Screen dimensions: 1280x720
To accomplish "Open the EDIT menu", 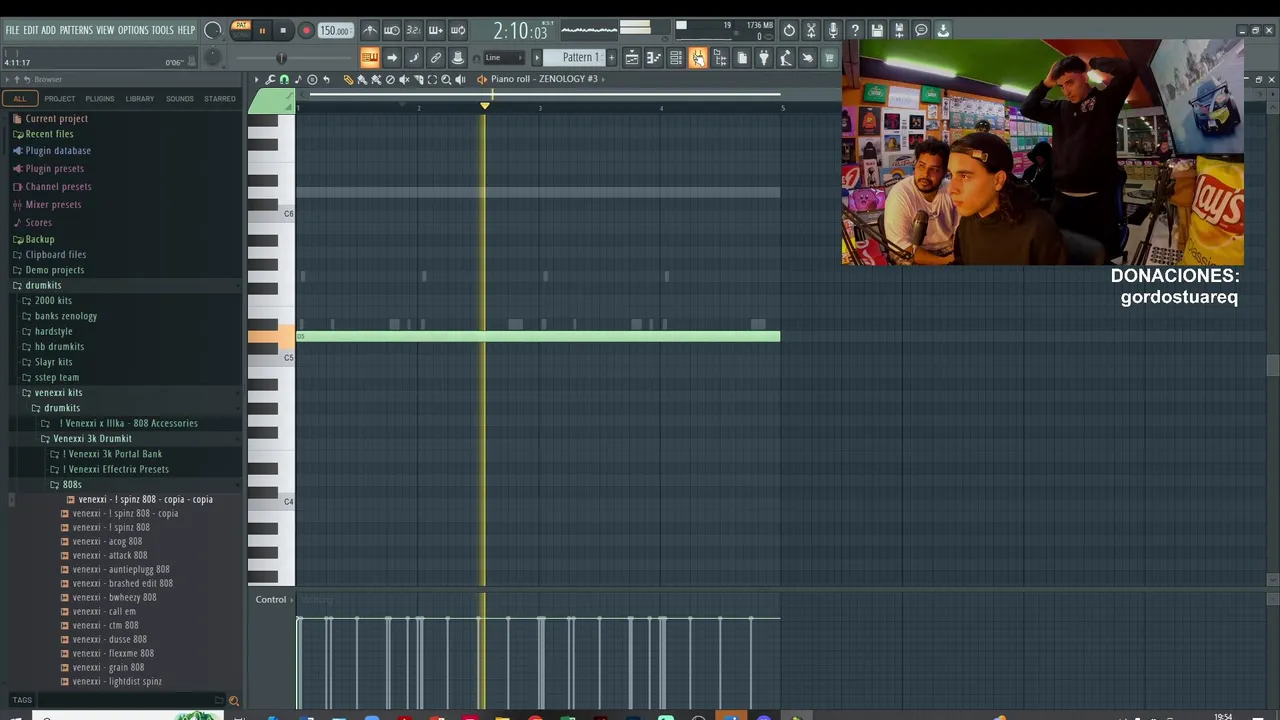I will pyautogui.click(x=30, y=30).
